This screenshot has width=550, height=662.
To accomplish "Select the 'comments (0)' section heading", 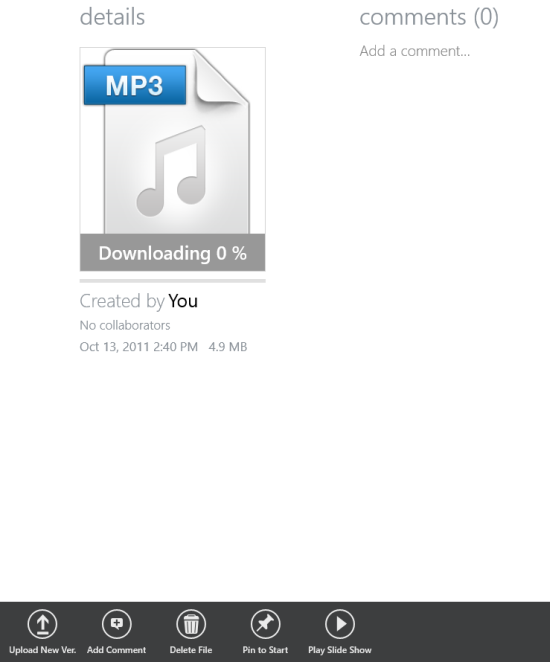I will click(x=429, y=17).
